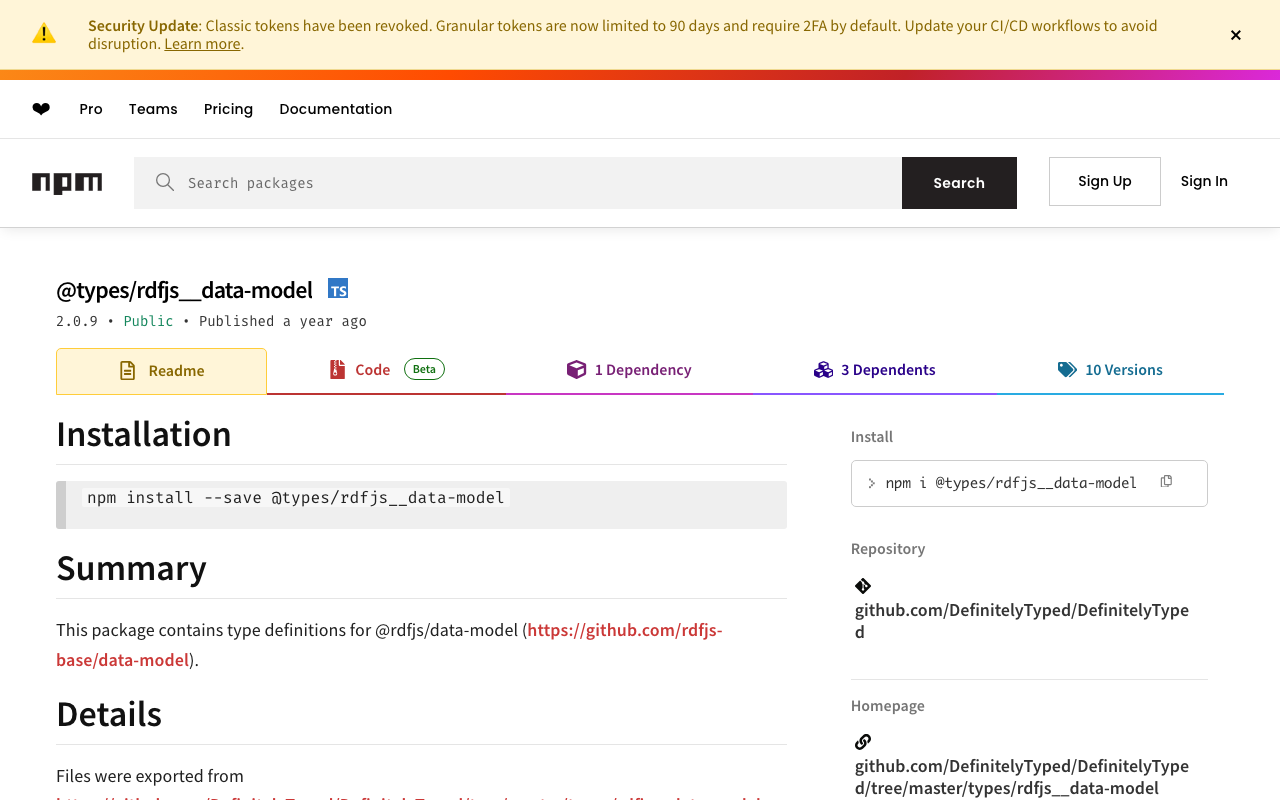This screenshot has width=1280, height=800.
Task: Click the heart icon in top navigation
Action: pos(41,109)
